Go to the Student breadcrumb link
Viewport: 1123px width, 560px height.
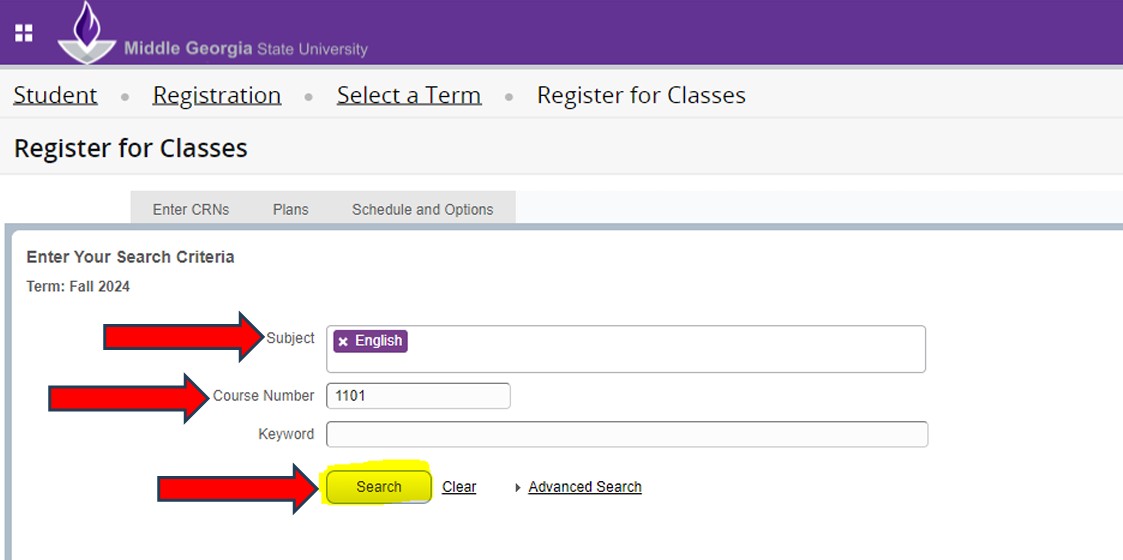(x=55, y=95)
